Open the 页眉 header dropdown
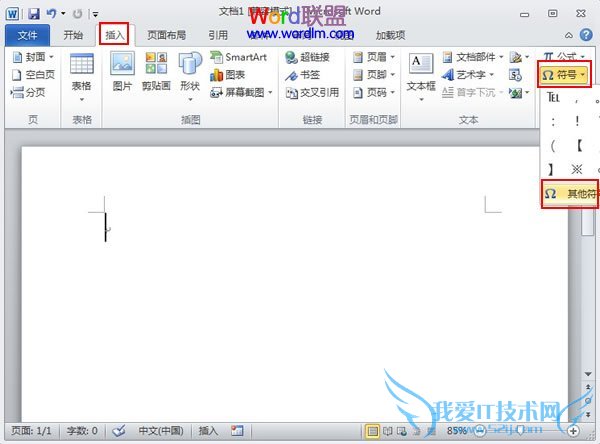 pyautogui.click(x=373, y=57)
